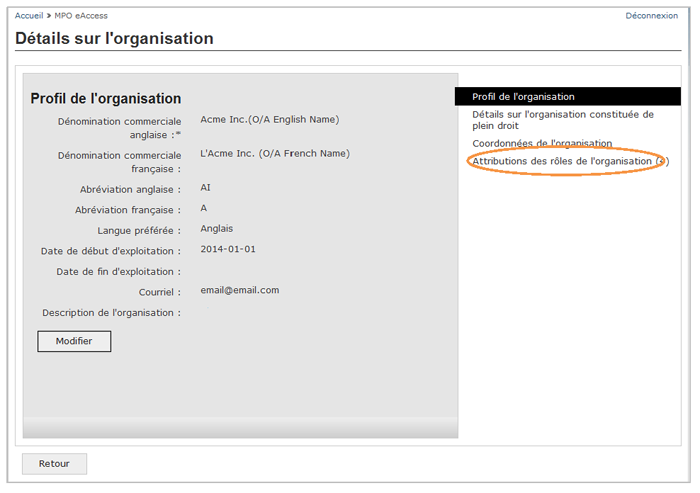Screen dimensions: 700x493
Task: Open the MPO eAccess breadcrumb
Action: (81, 16)
